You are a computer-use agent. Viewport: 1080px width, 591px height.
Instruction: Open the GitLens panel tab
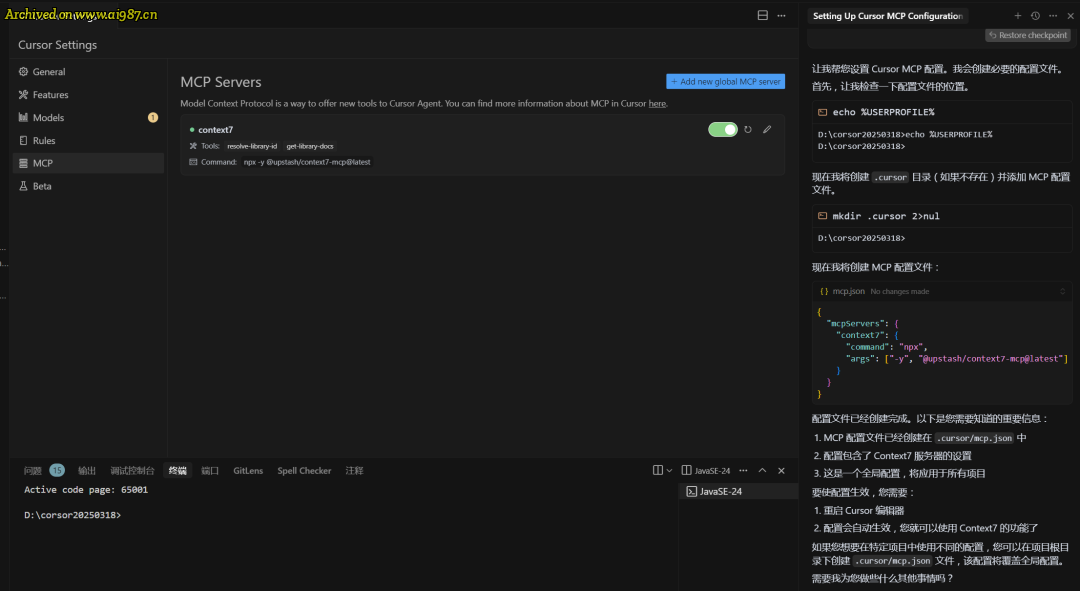point(248,470)
